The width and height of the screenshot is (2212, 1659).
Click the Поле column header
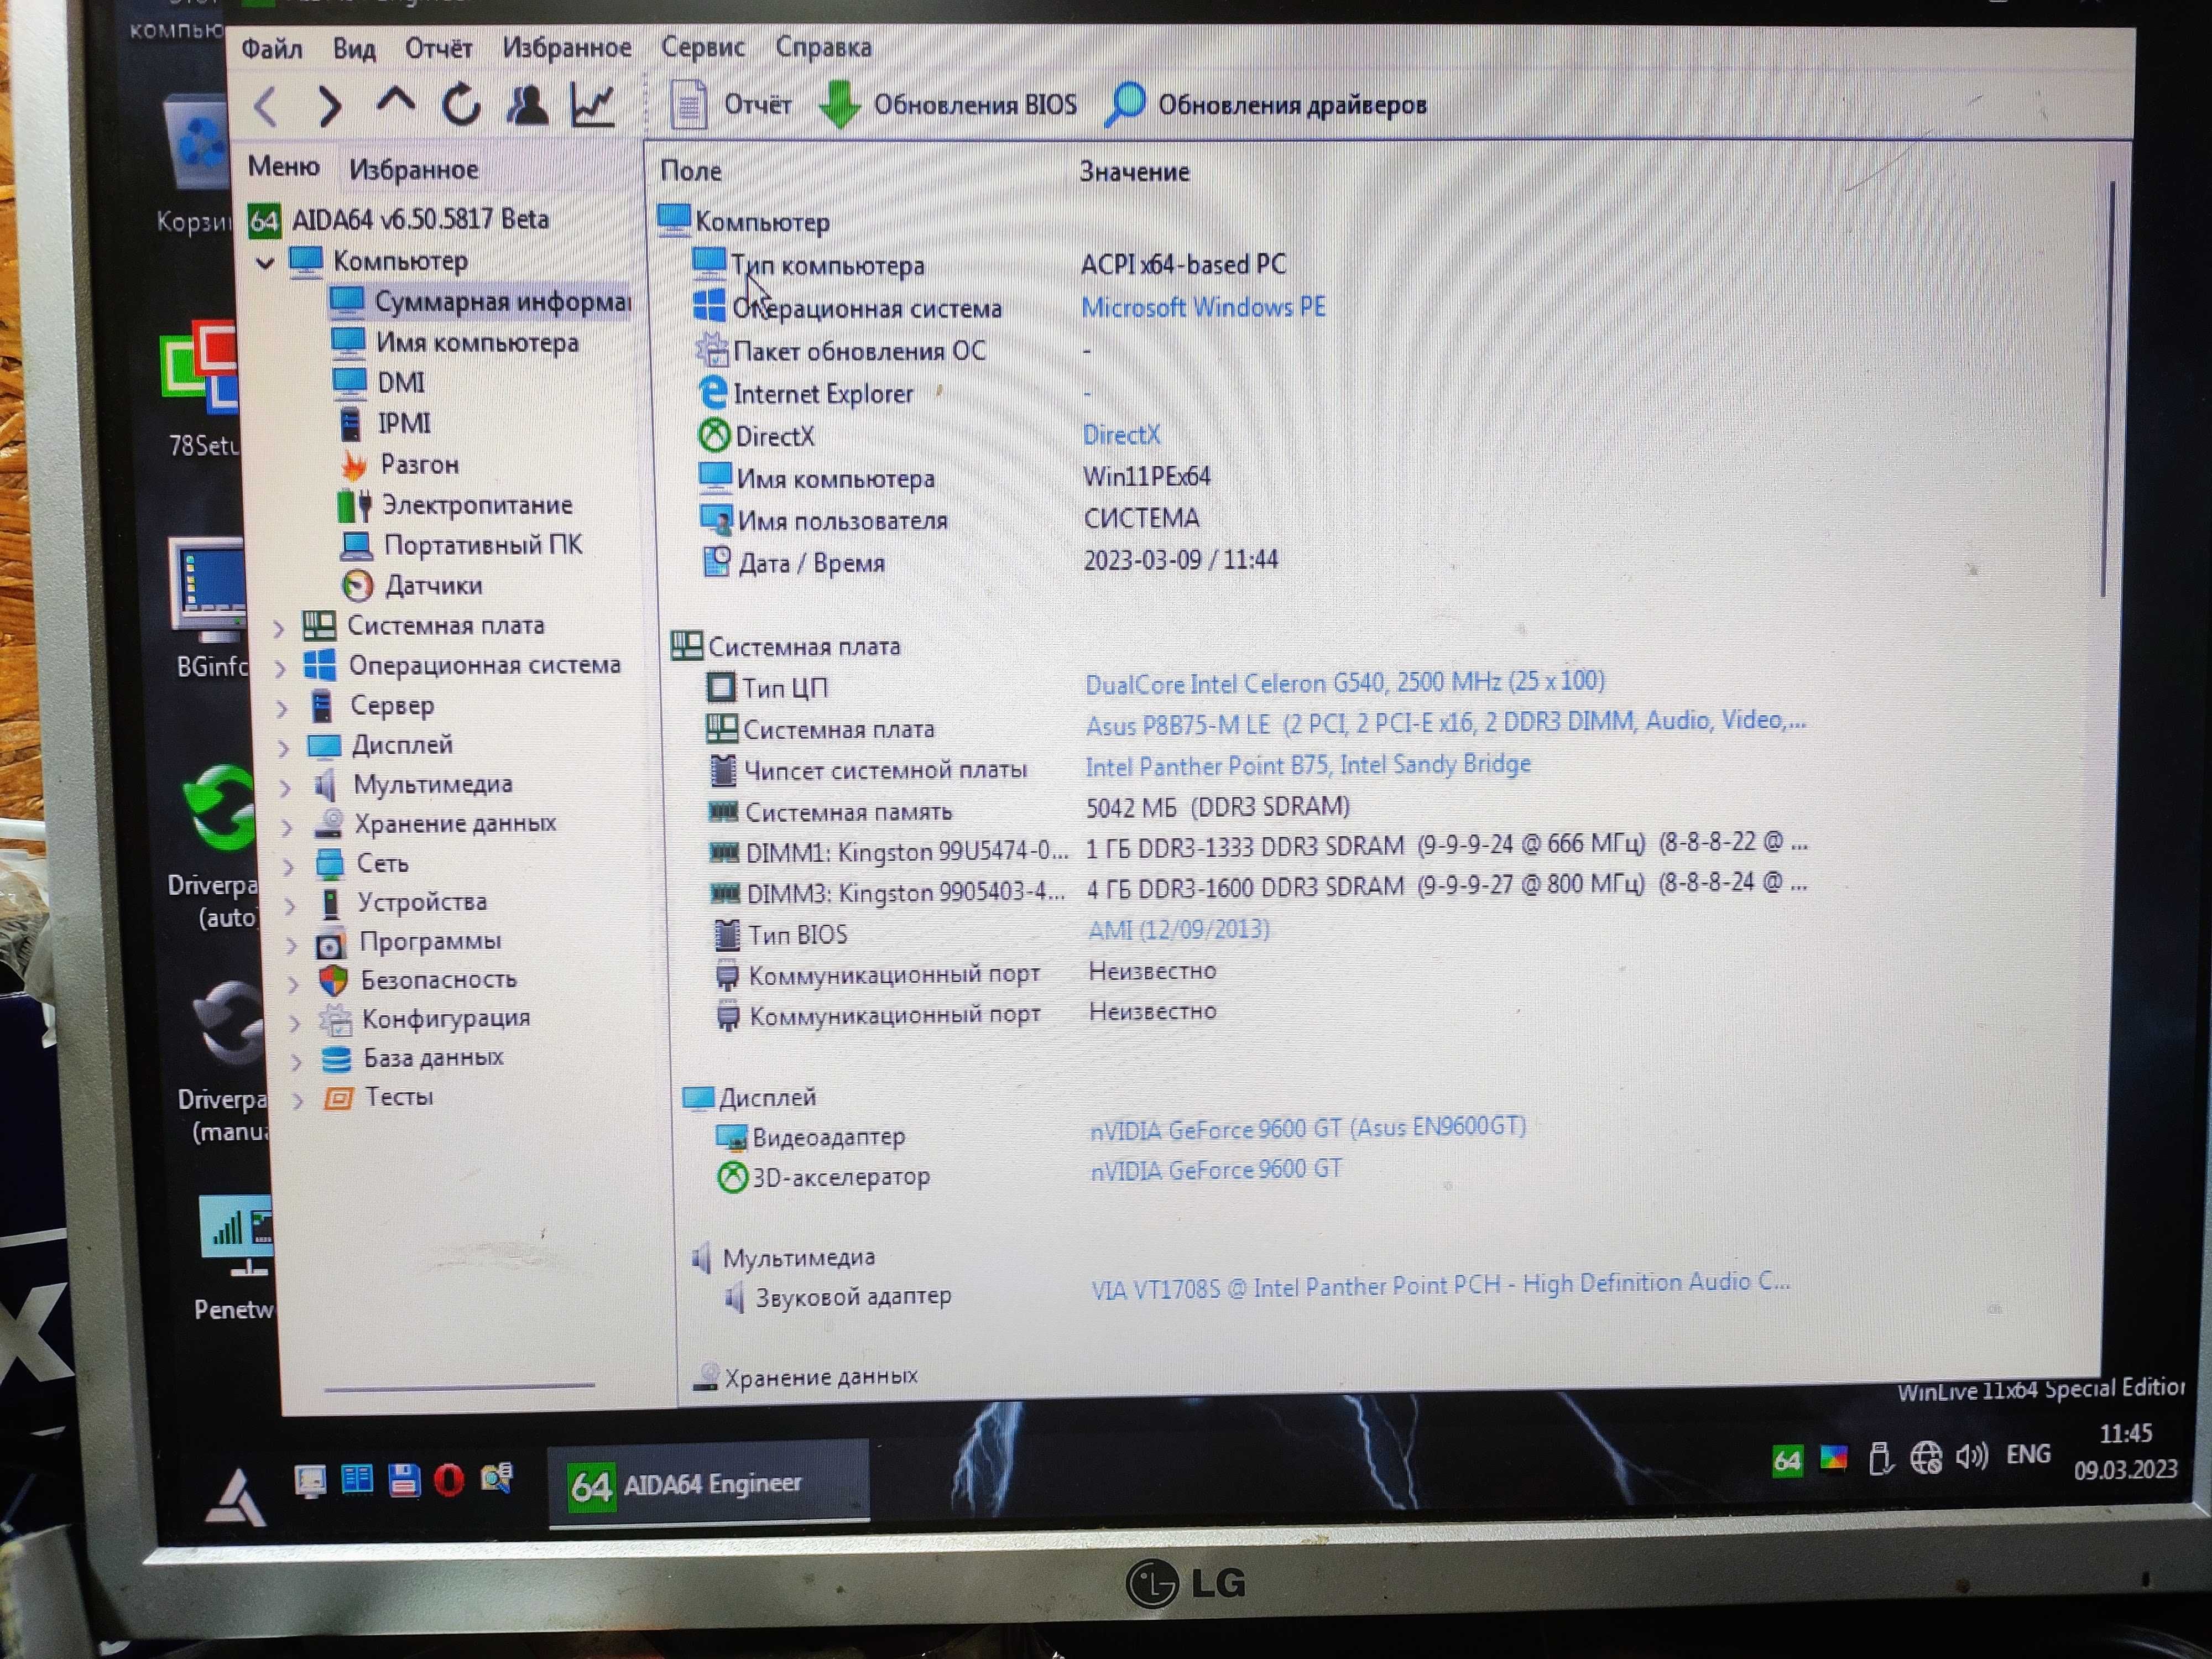click(x=691, y=171)
